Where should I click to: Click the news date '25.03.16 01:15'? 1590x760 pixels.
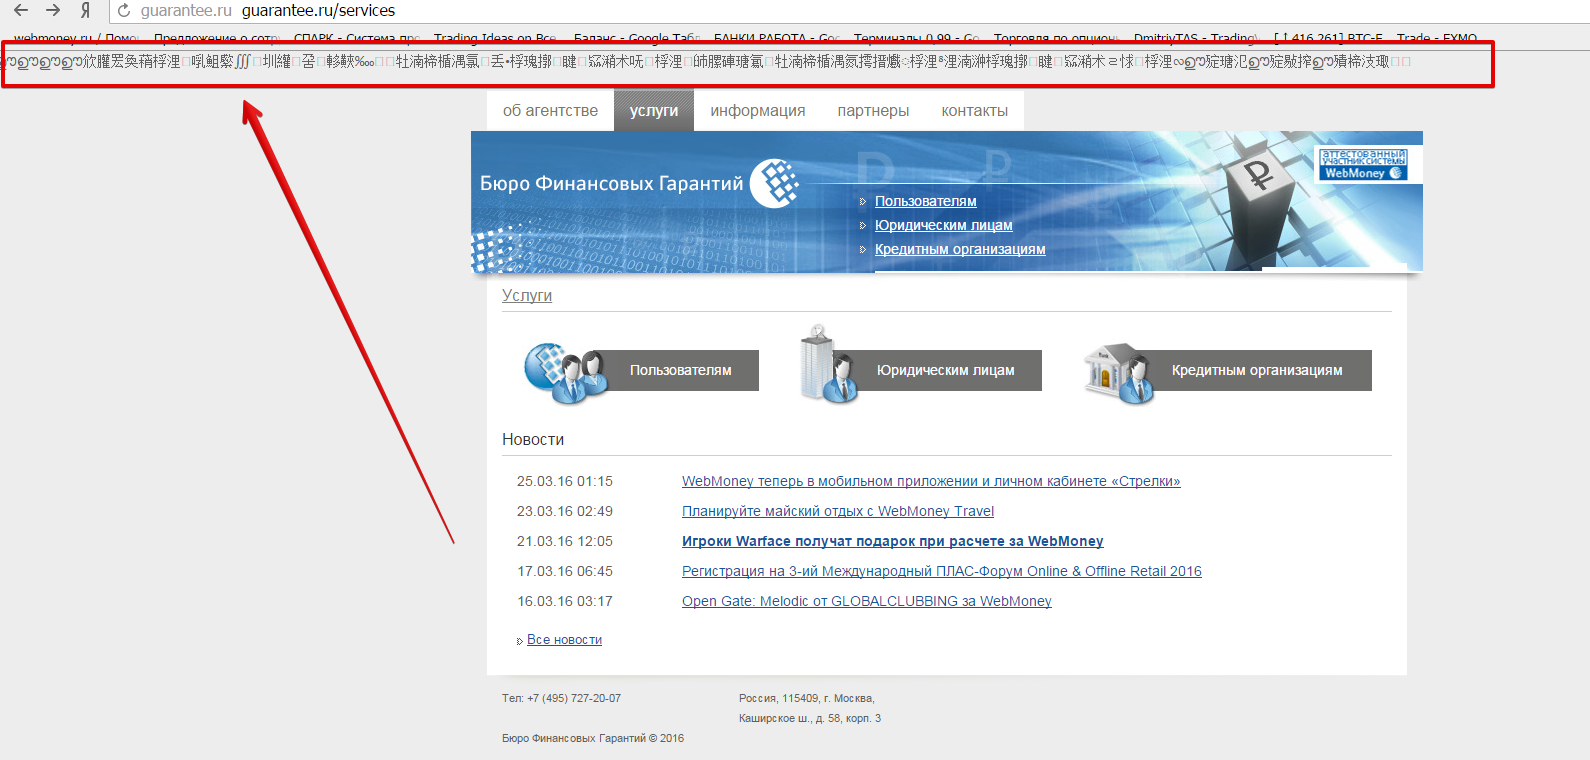pos(565,481)
